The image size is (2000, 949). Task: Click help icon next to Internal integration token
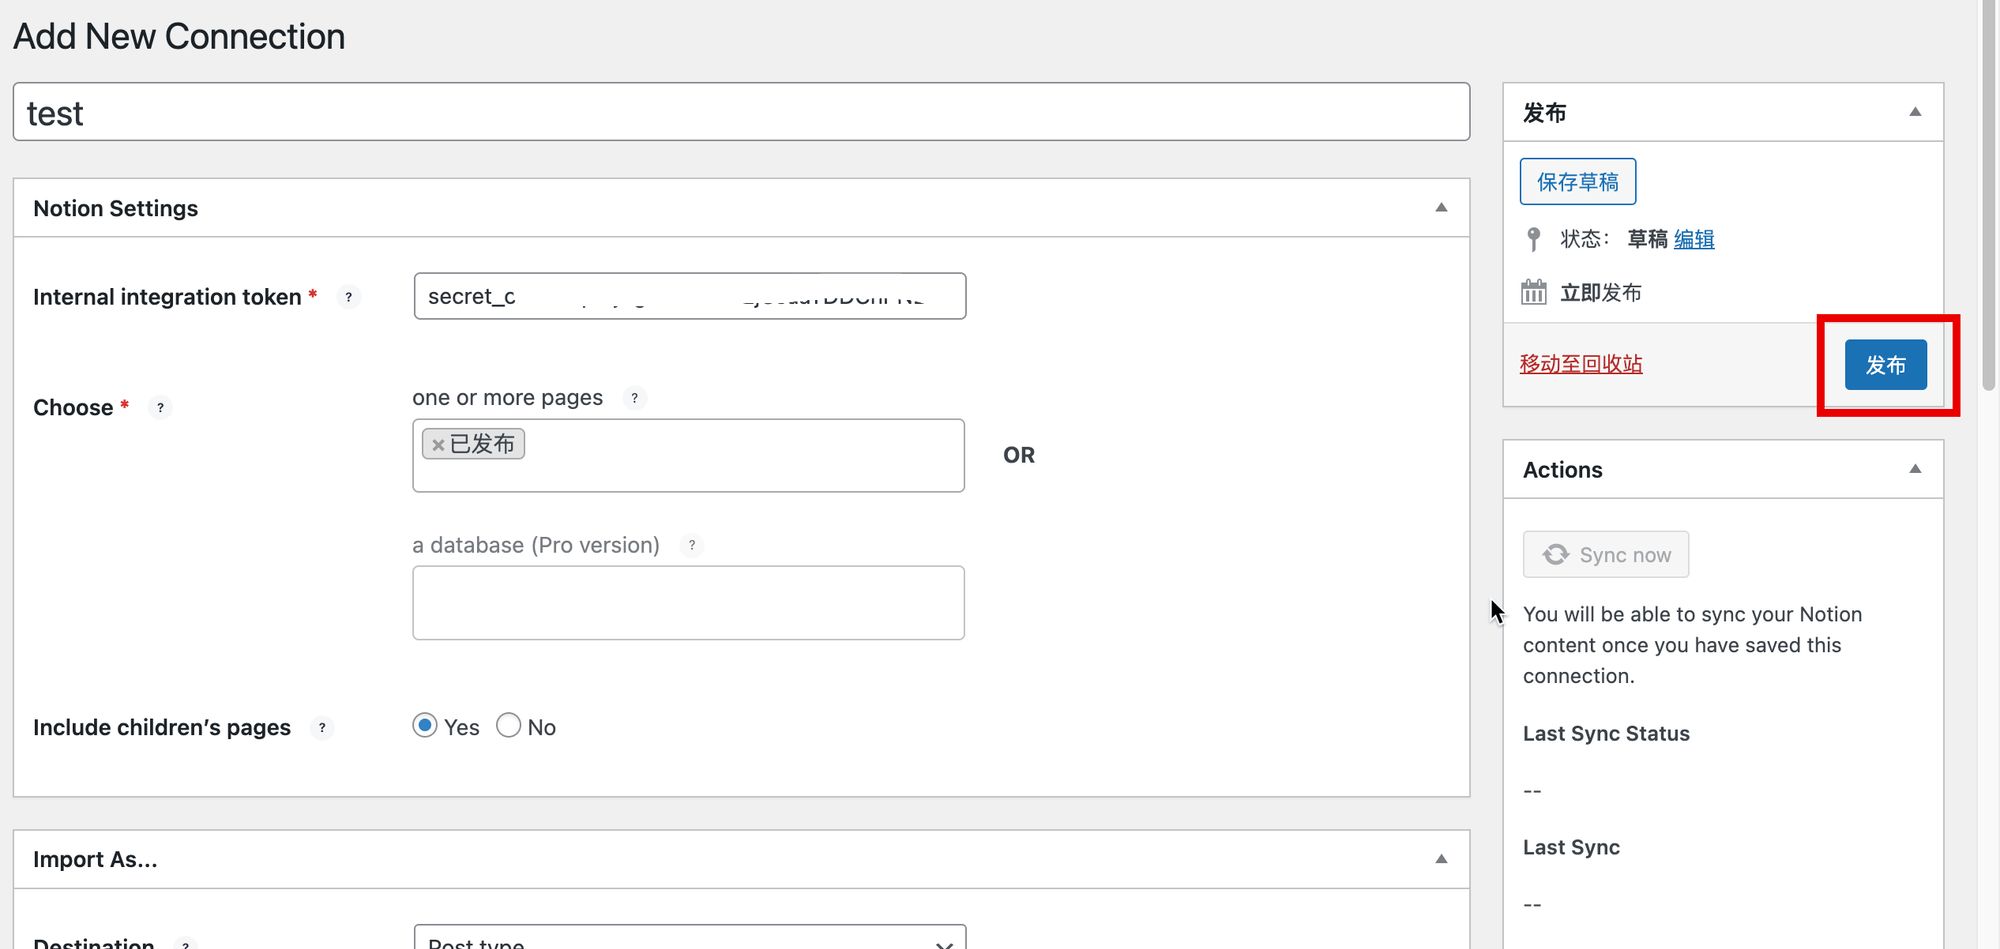tap(348, 297)
